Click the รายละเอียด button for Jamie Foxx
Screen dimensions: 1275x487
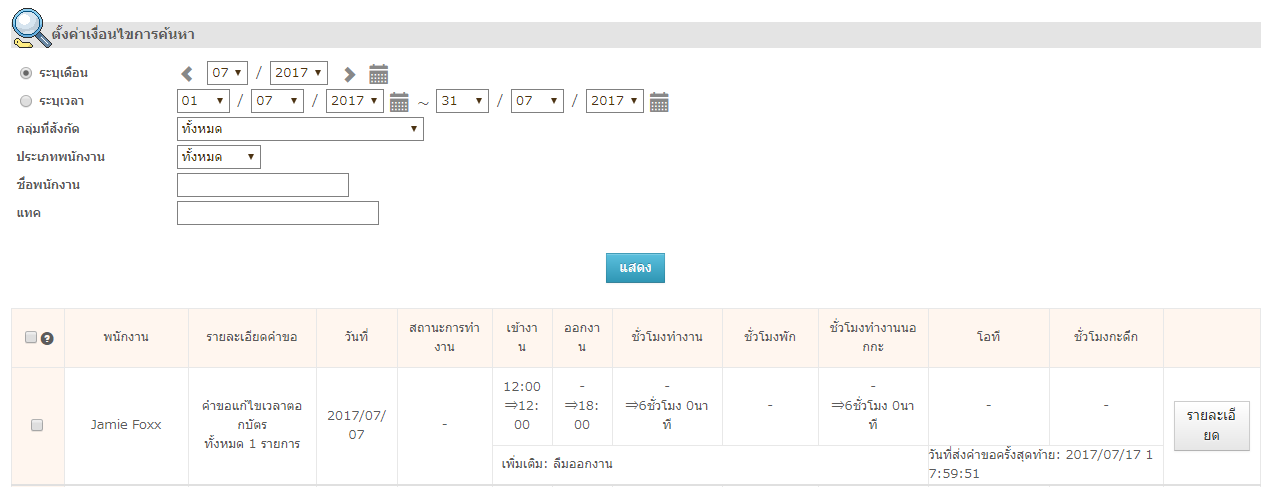tap(1211, 425)
